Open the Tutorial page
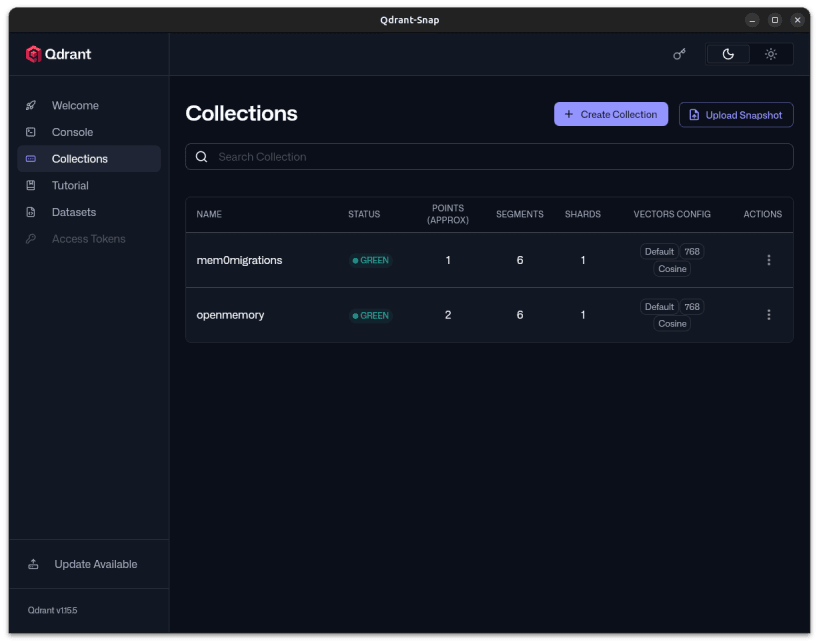Screen dimensions: 819x644 pos(89,185)
